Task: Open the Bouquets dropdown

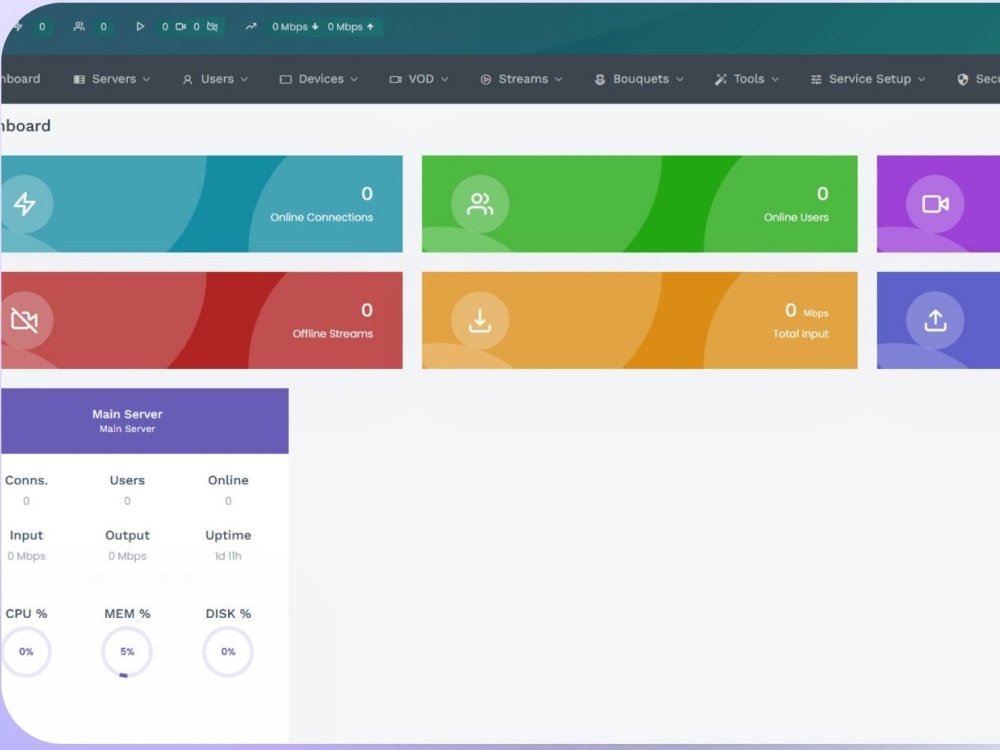Action: pos(638,78)
